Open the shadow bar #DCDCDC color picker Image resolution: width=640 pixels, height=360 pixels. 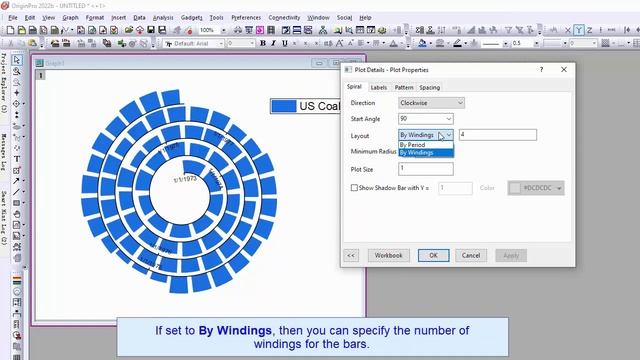[536, 188]
